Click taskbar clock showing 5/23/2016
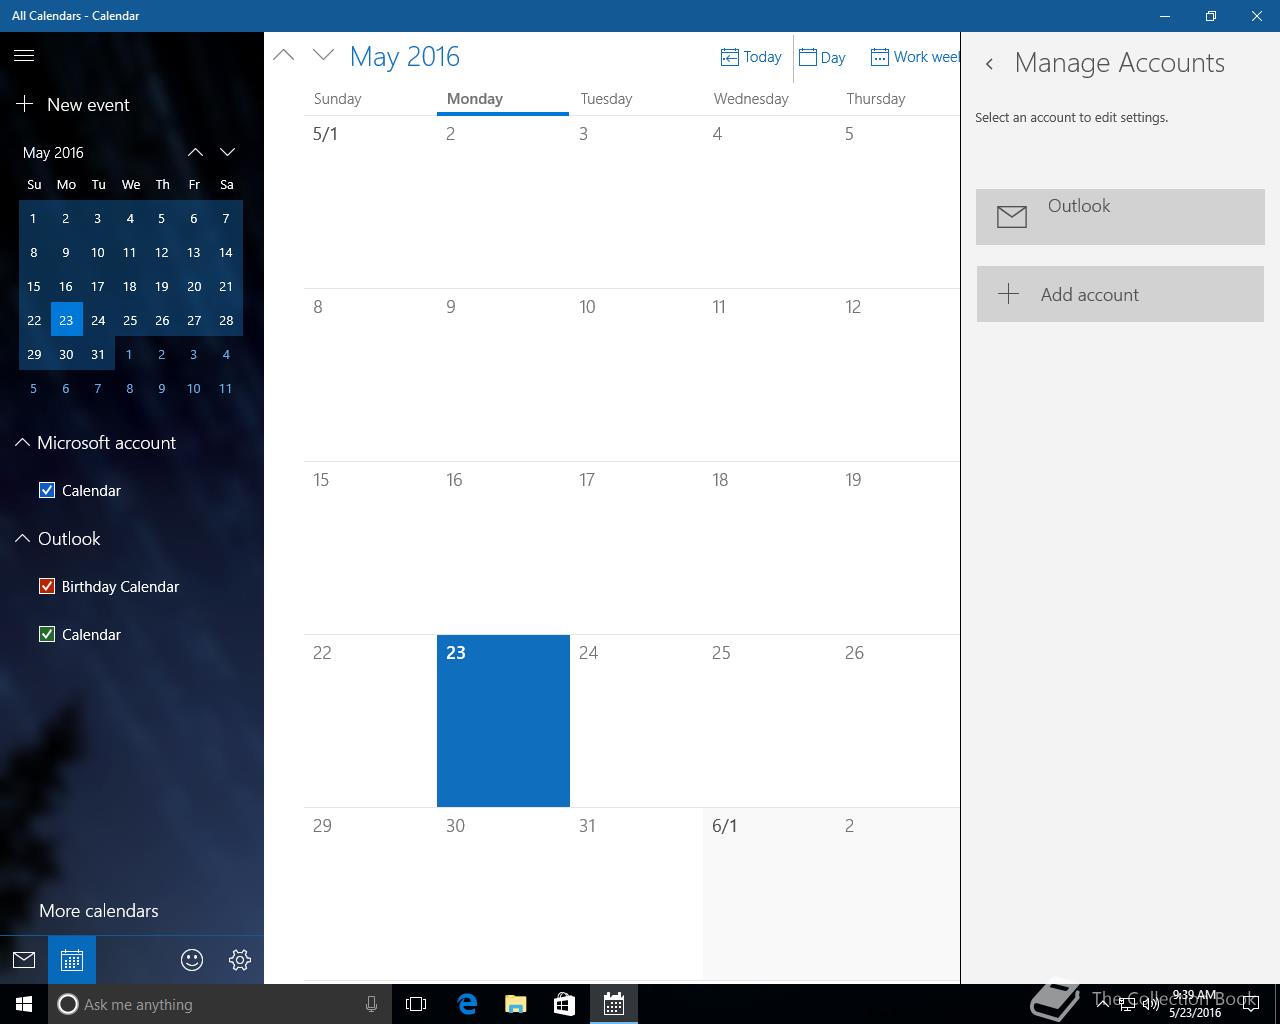This screenshot has width=1280, height=1024. [x=1196, y=1004]
